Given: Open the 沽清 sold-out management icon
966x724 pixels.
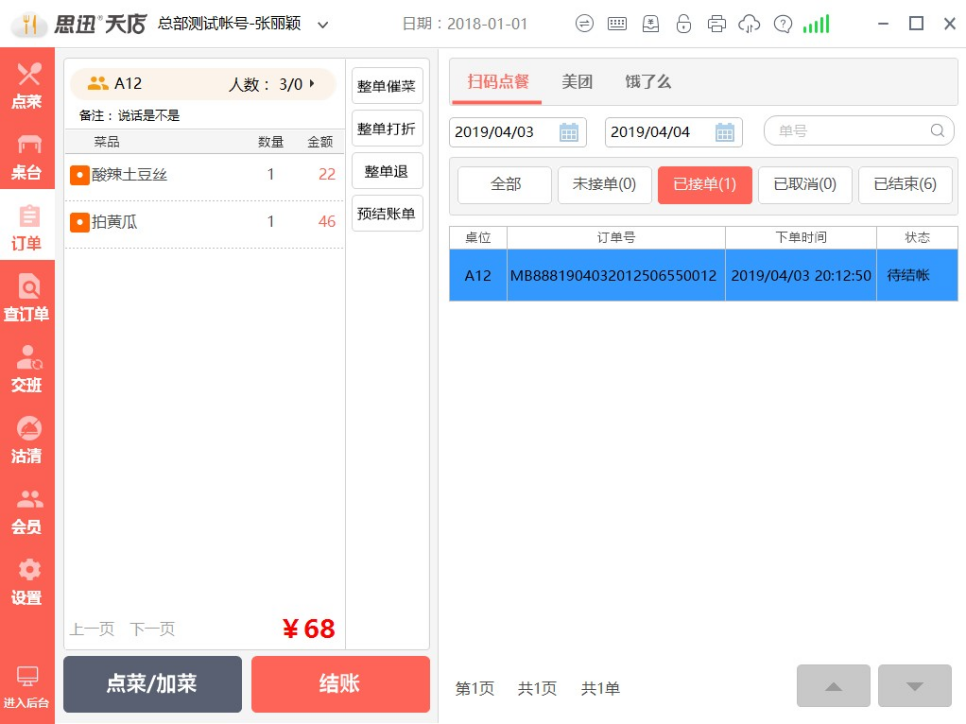Looking at the screenshot, I should point(27,439).
